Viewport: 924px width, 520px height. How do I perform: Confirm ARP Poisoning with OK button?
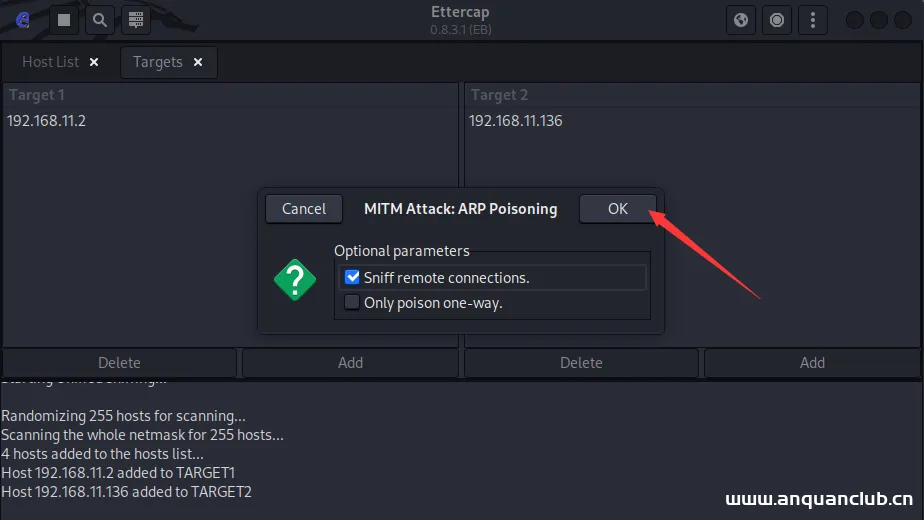pyautogui.click(x=617, y=209)
